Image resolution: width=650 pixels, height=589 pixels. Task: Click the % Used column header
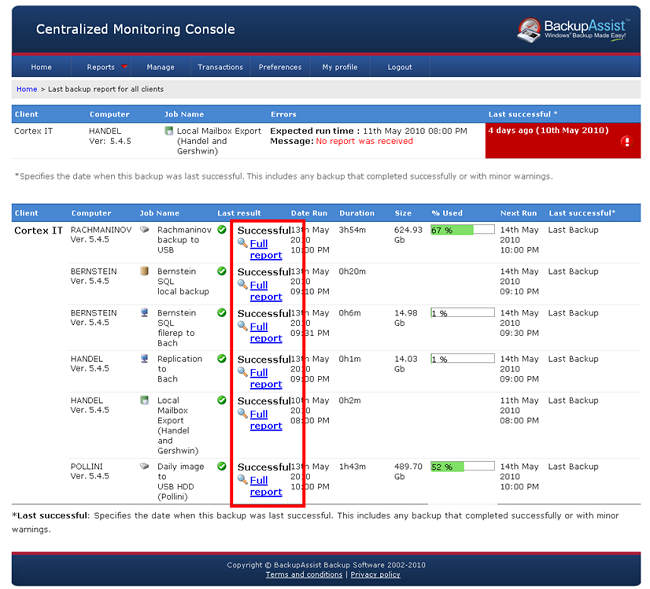click(x=446, y=213)
